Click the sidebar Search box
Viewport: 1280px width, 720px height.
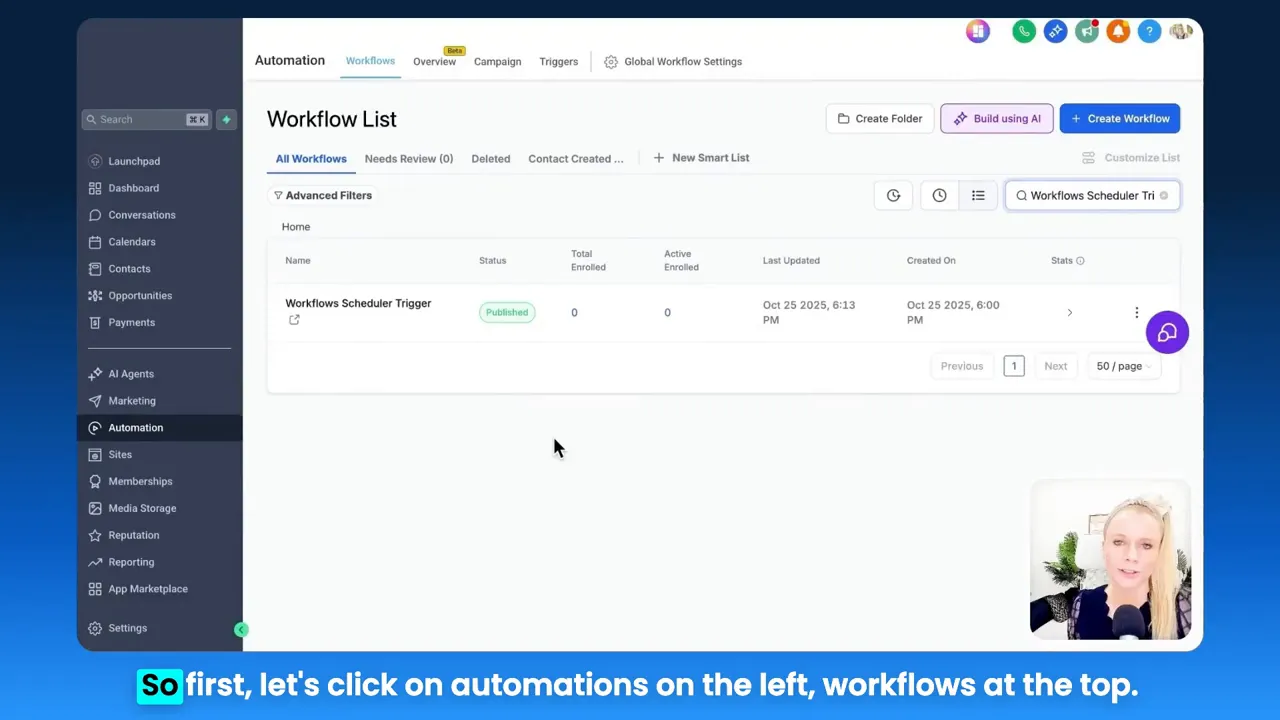coord(146,120)
